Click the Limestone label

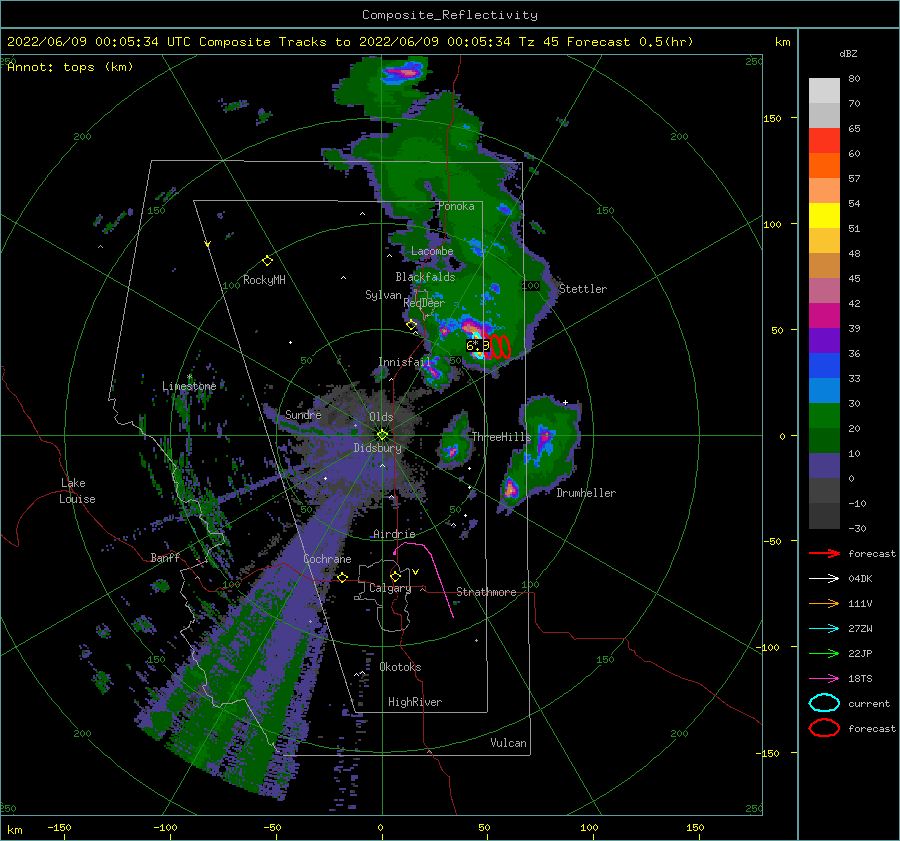(x=189, y=386)
